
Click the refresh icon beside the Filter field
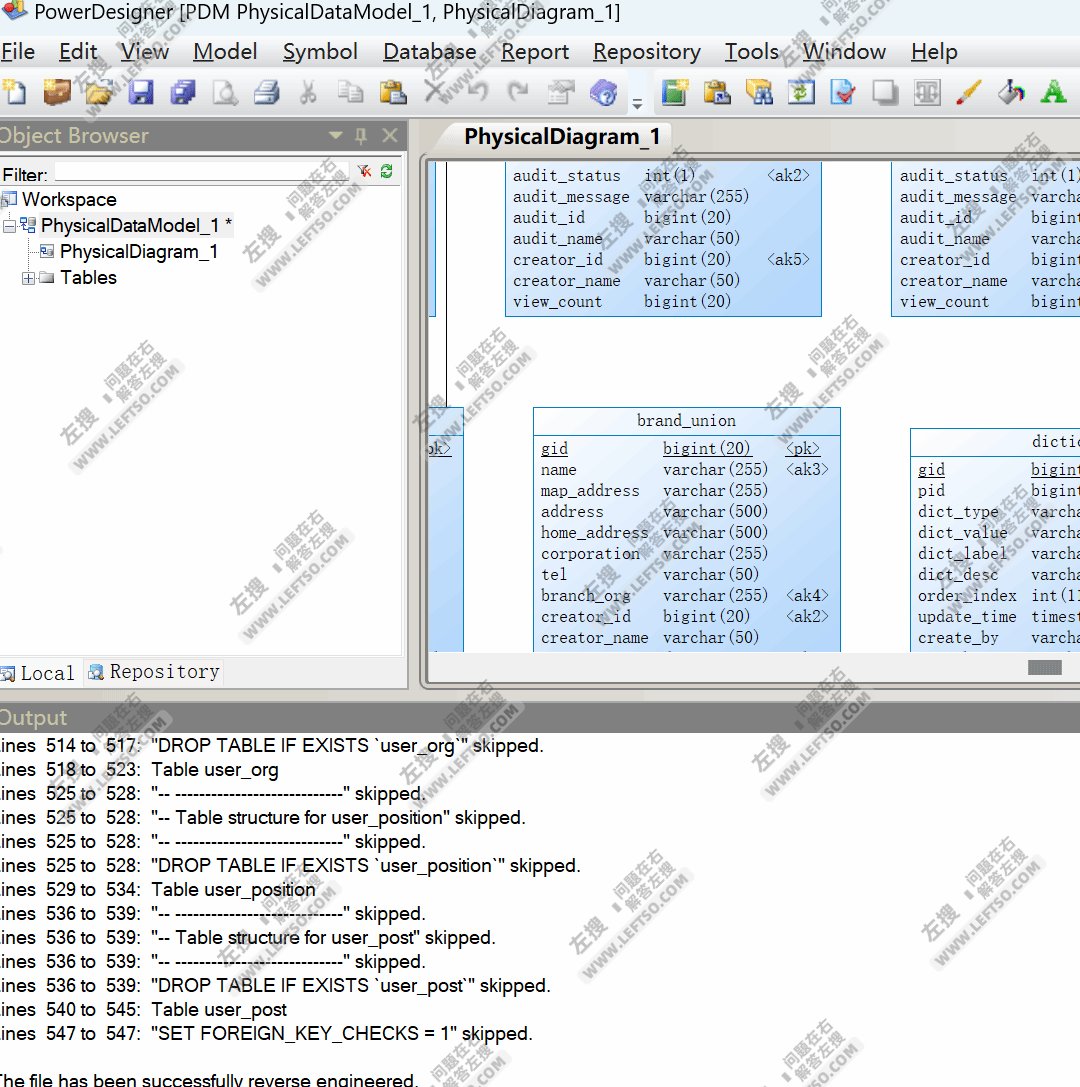pyautogui.click(x=386, y=170)
